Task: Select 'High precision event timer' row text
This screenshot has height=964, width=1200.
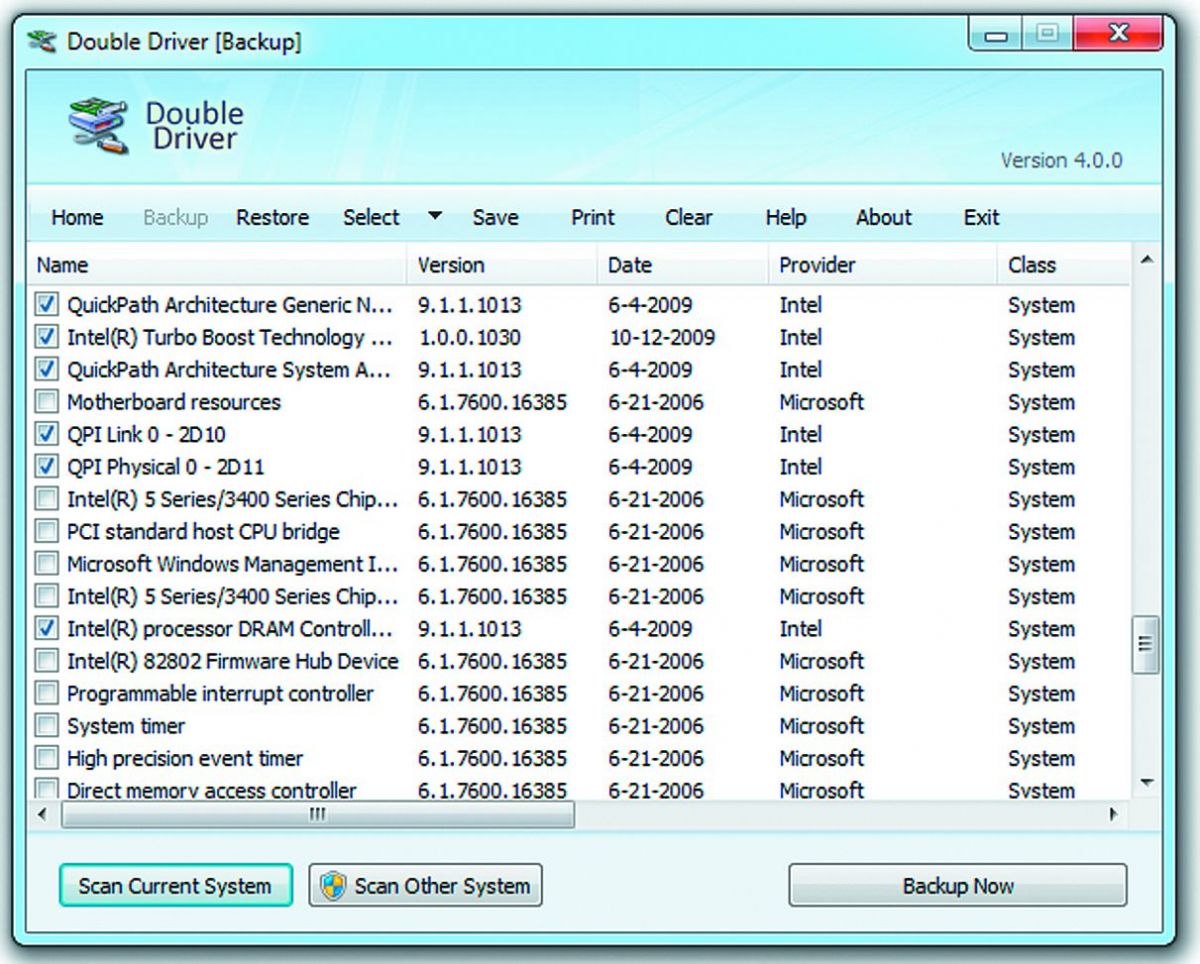Action: tap(185, 758)
